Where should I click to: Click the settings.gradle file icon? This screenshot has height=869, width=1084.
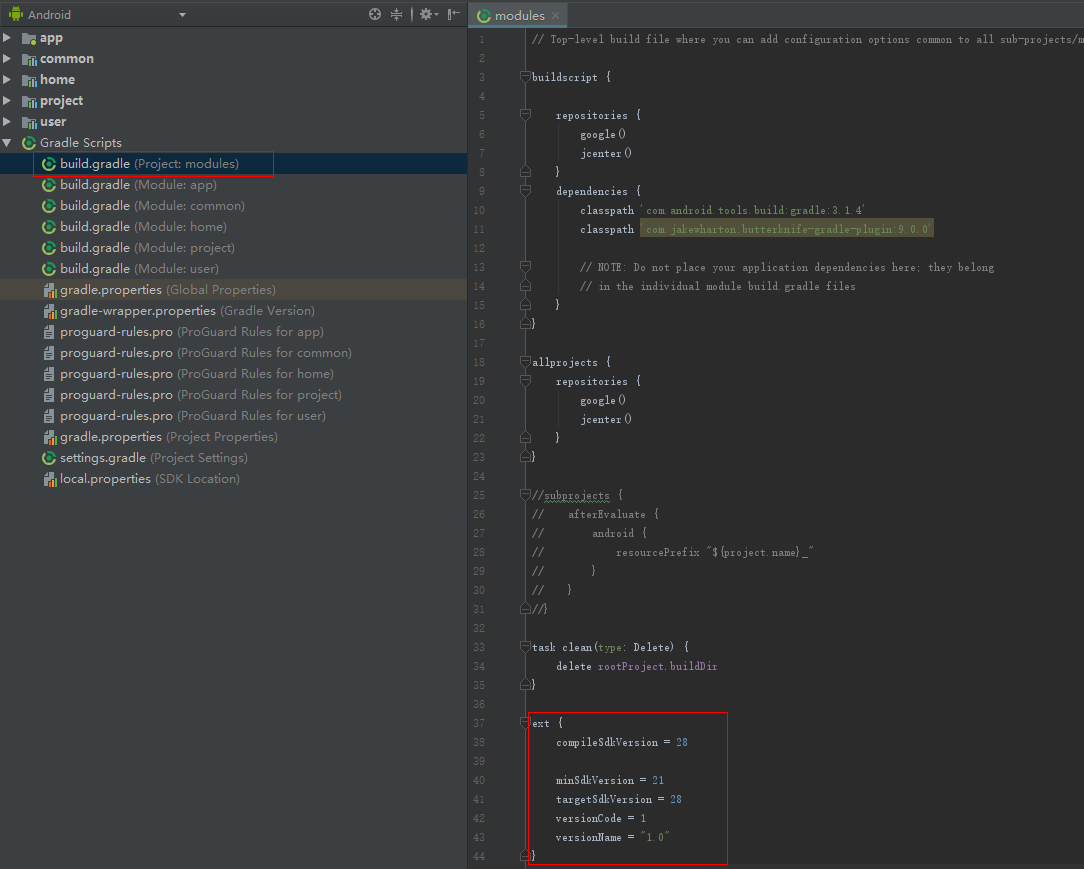(49, 458)
